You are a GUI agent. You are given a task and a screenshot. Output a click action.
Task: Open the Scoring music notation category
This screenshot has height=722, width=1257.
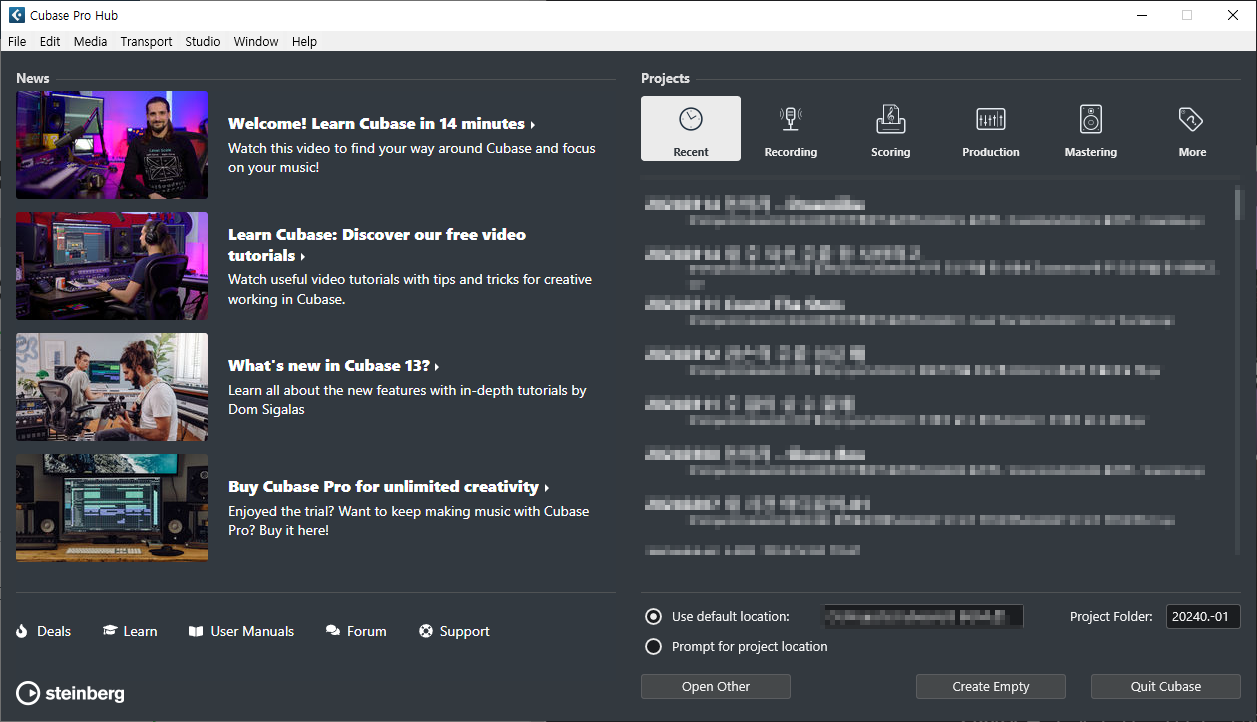point(891,129)
